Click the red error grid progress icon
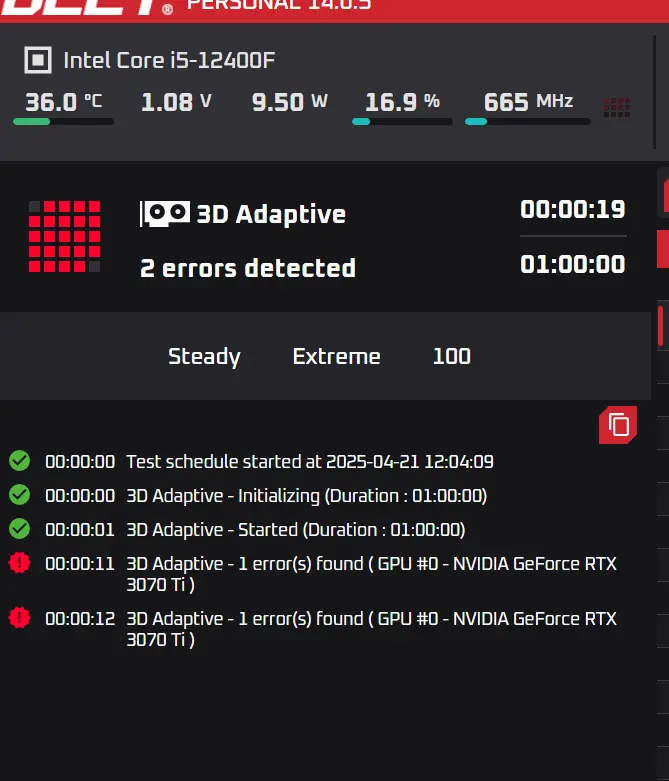 [64, 237]
